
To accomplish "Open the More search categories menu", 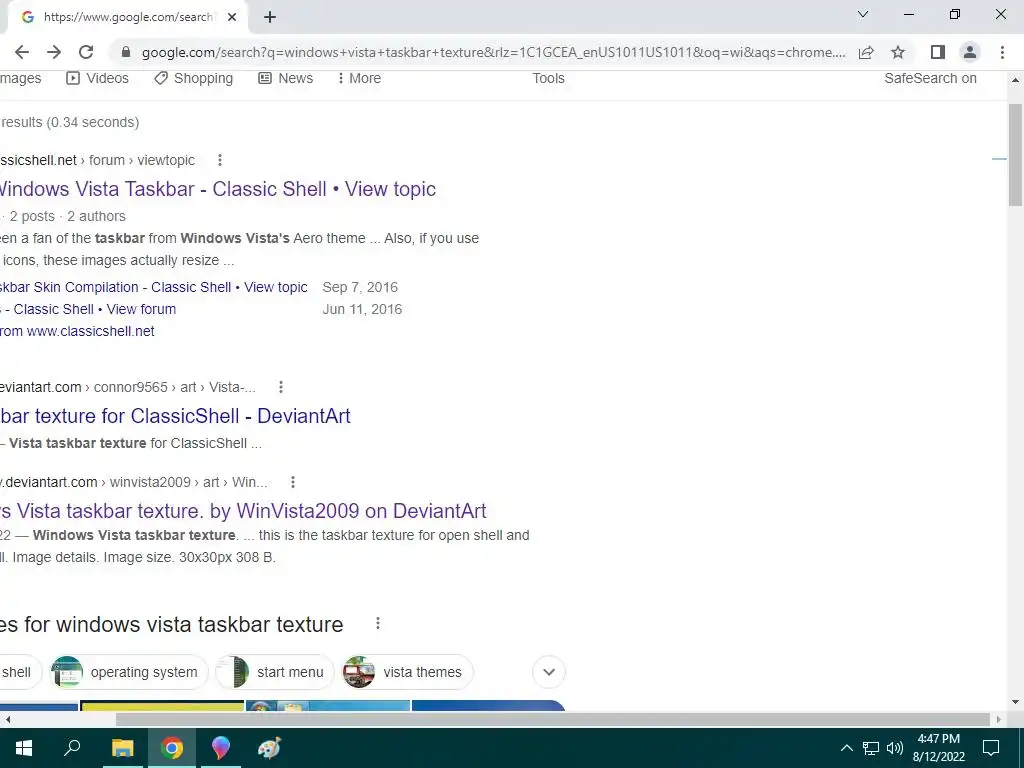I will tap(359, 78).
